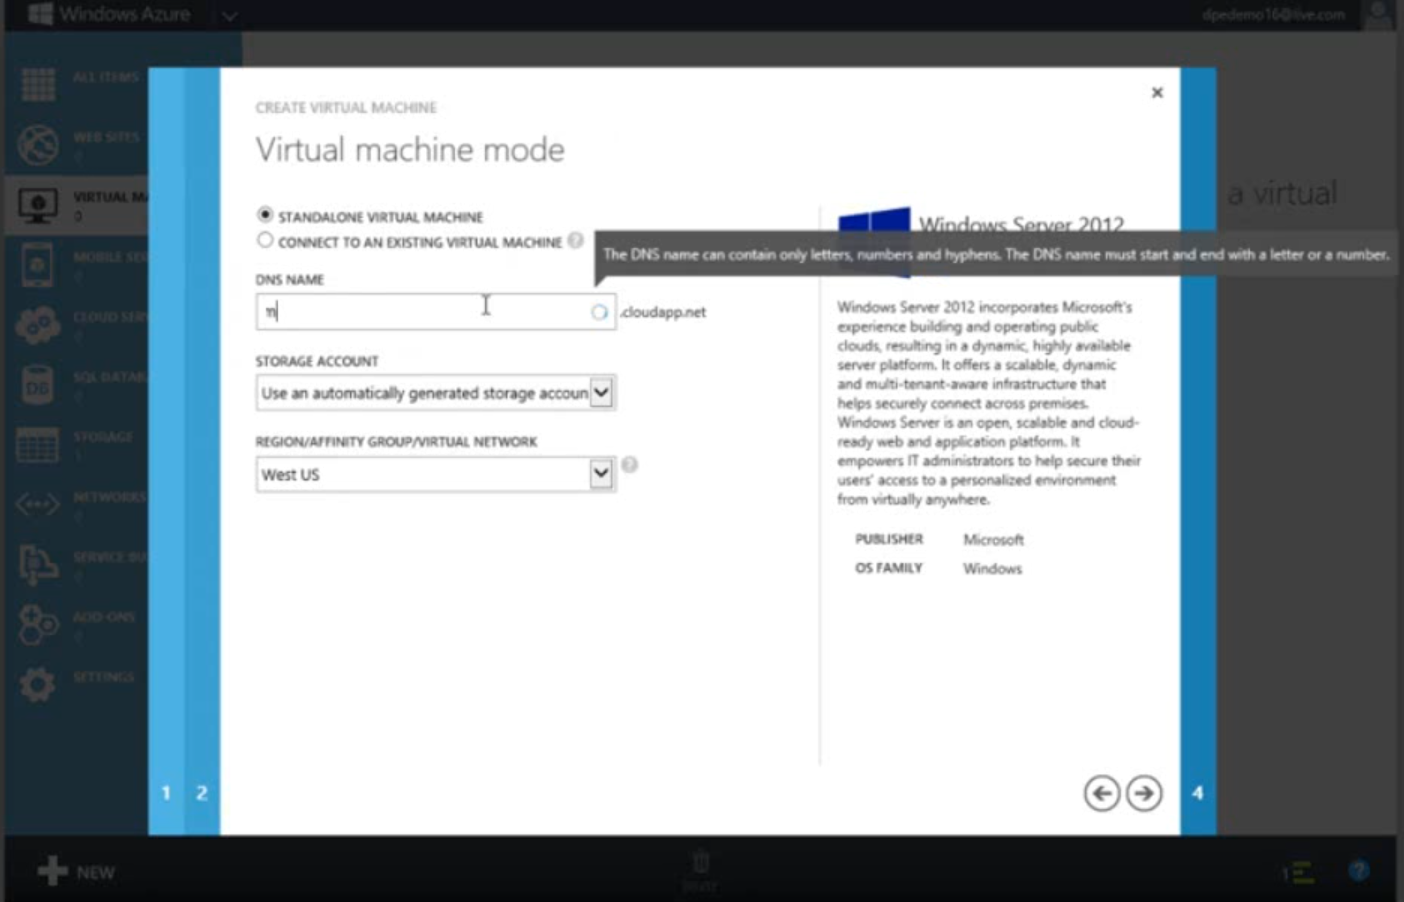Click the user avatar icon at top right
Image resolution: width=1404 pixels, height=902 pixels.
[1380, 14]
